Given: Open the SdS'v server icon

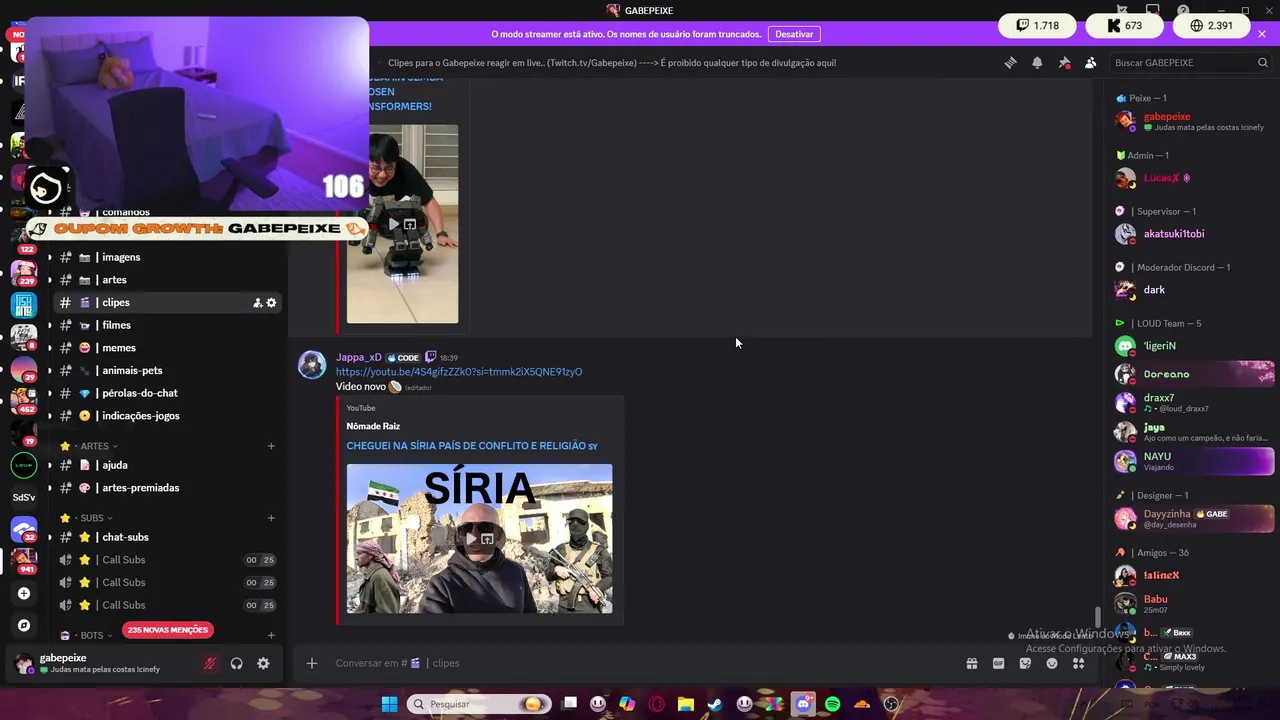Looking at the screenshot, I should coord(24,497).
